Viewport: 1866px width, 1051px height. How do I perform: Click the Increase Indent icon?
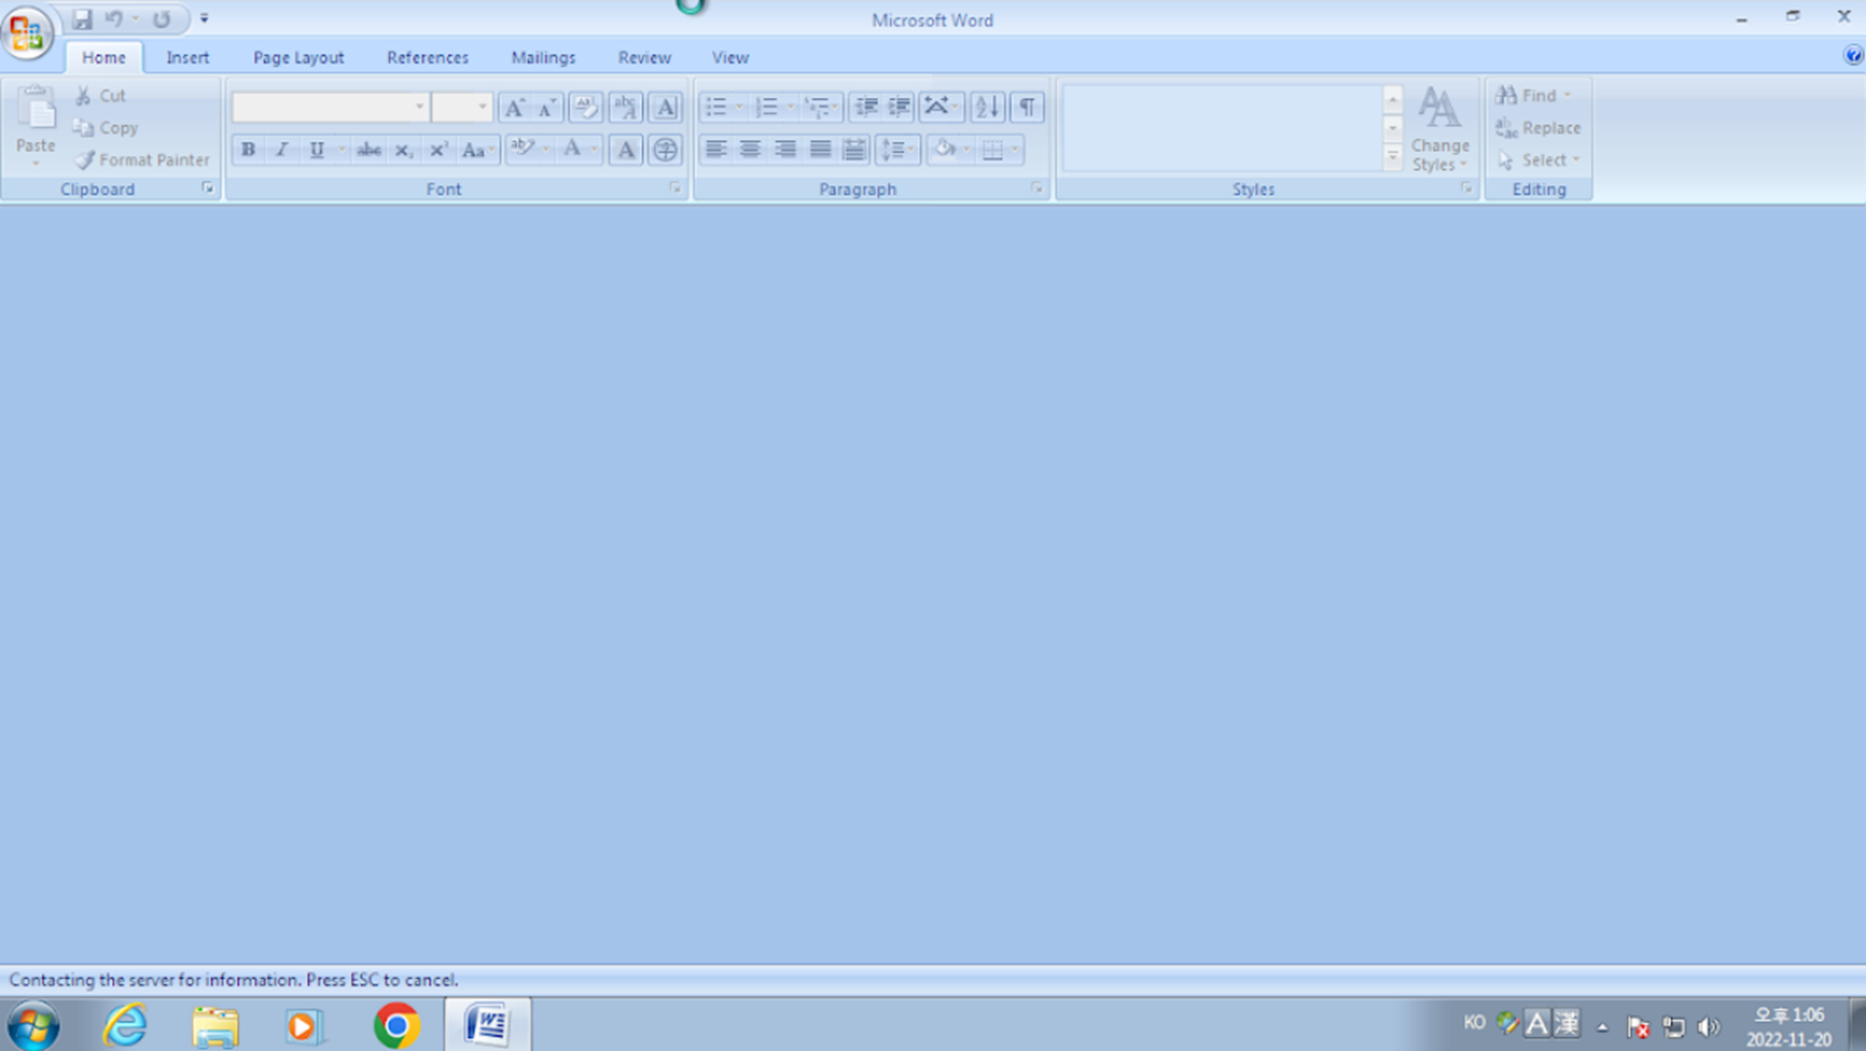(x=899, y=107)
